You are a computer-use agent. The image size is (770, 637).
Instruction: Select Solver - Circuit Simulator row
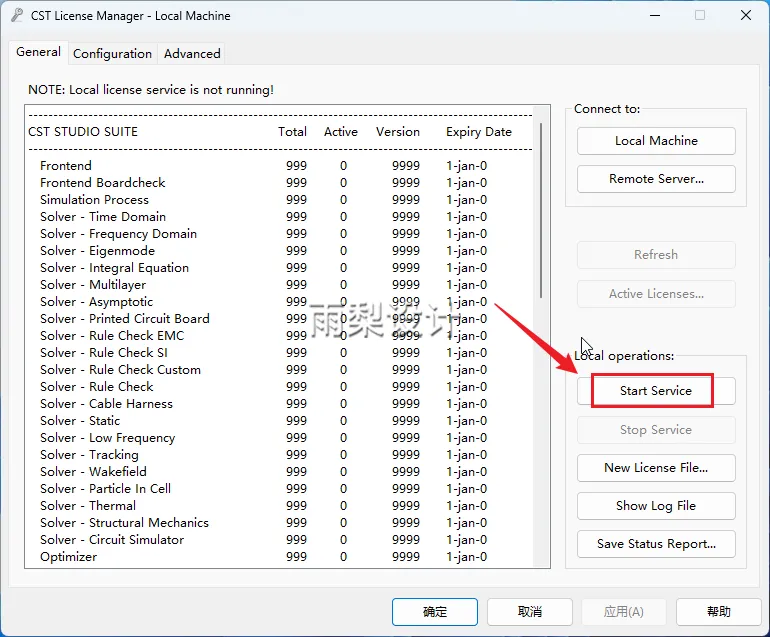click(x=263, y=540)
